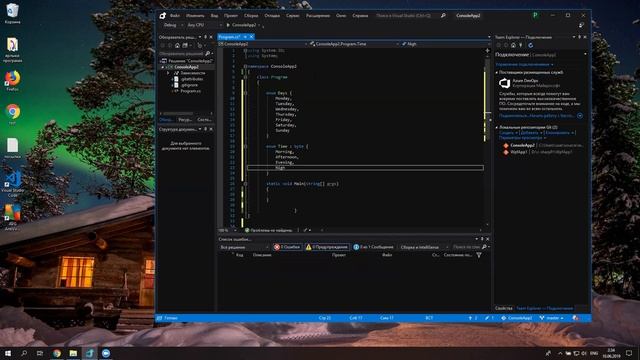Click the Azure DevOps logo icon
The width and height of the screenshot is (640, 360).
[x=504, y=83]
